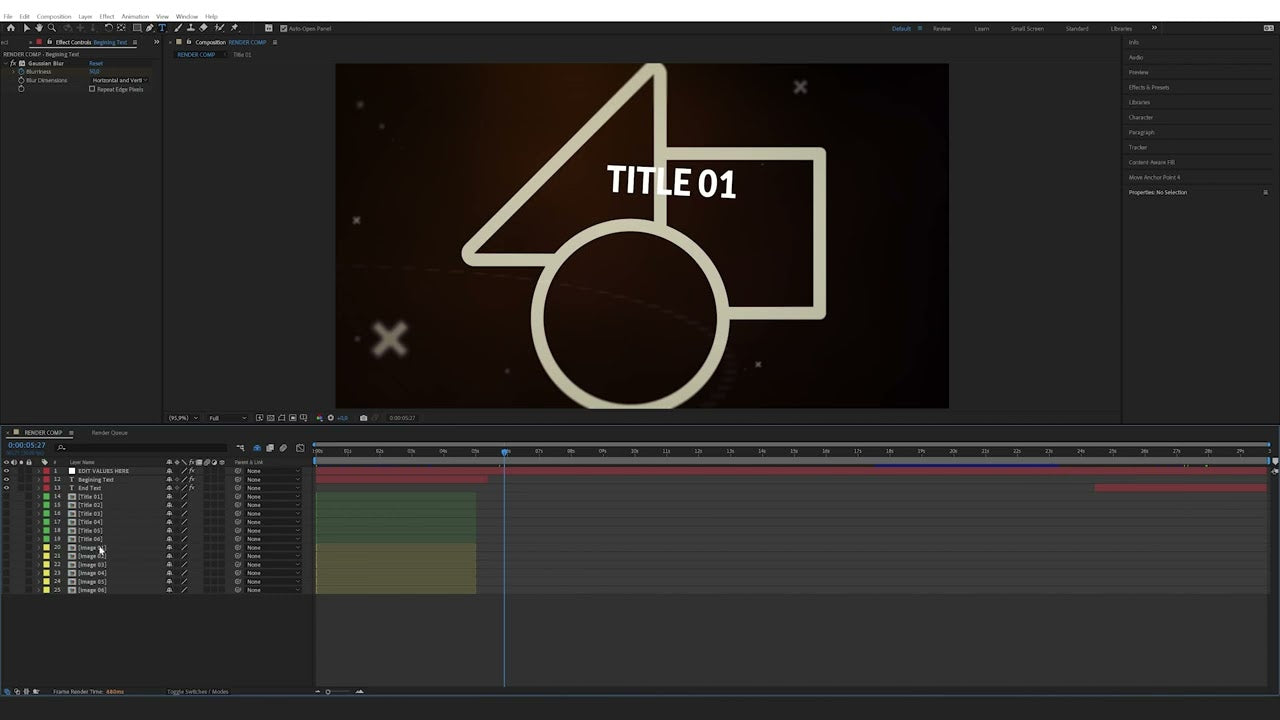Choose the Rotation tool
The image size is (1280, 720).
108,28
